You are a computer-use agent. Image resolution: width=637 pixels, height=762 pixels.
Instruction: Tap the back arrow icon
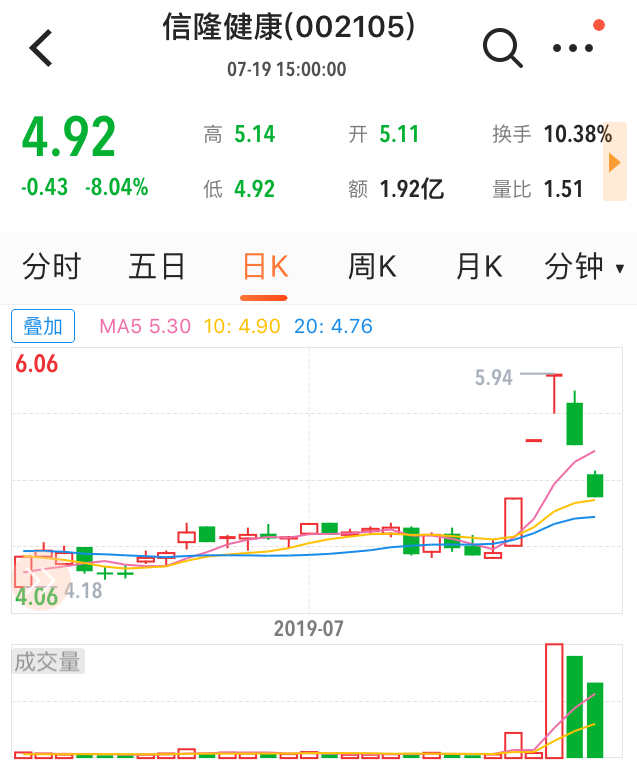(41, 48)
